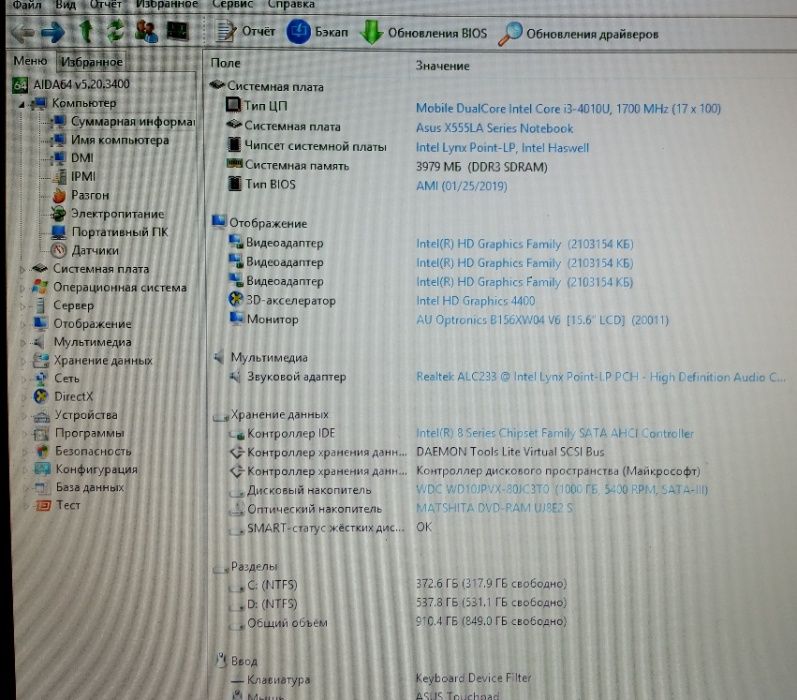Open the Файл menu
The height and width of the screenshot is (700, 797).
[x=26, y=5]
